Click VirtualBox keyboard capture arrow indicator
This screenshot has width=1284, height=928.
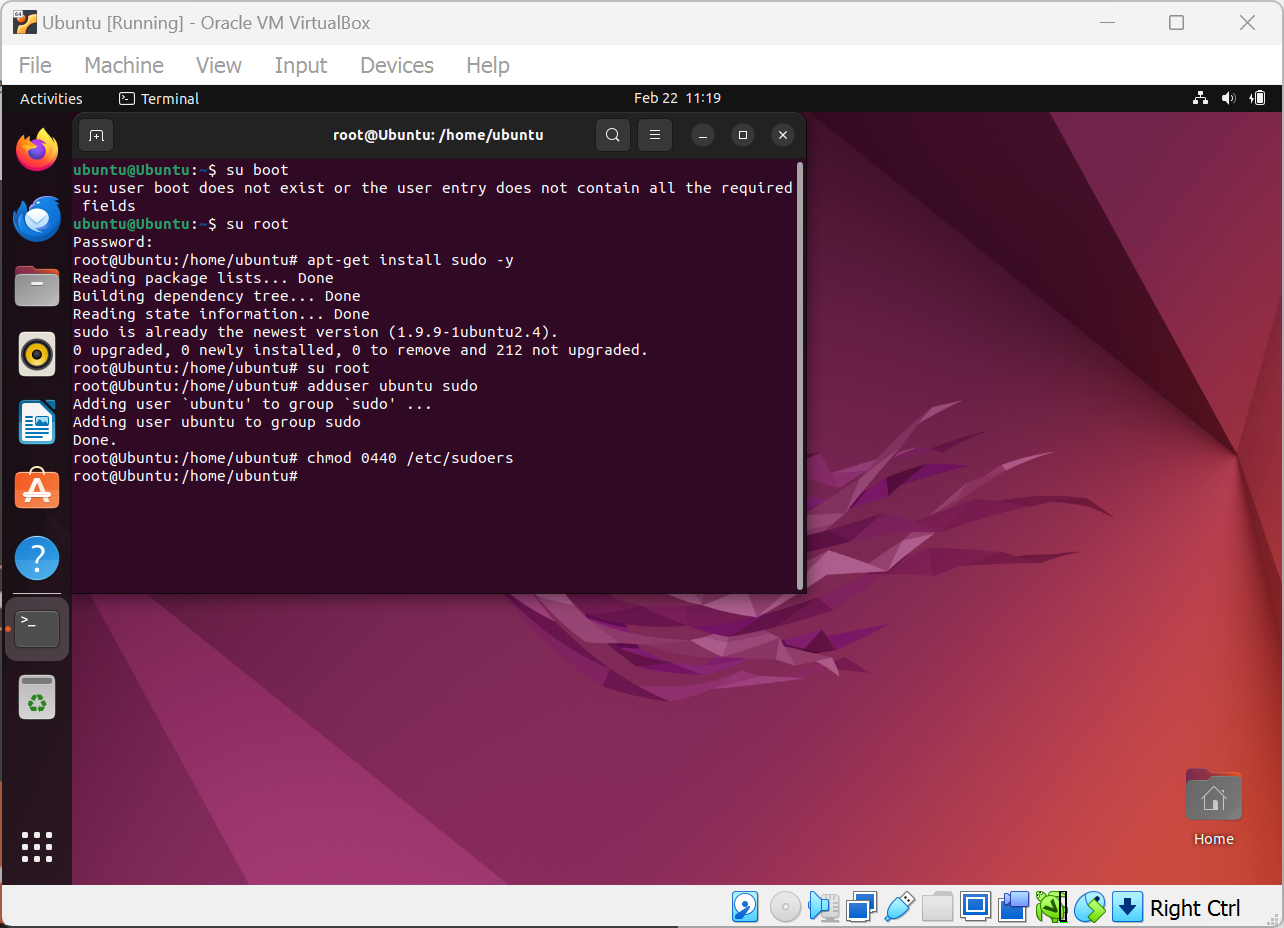tap(1127, 907)
